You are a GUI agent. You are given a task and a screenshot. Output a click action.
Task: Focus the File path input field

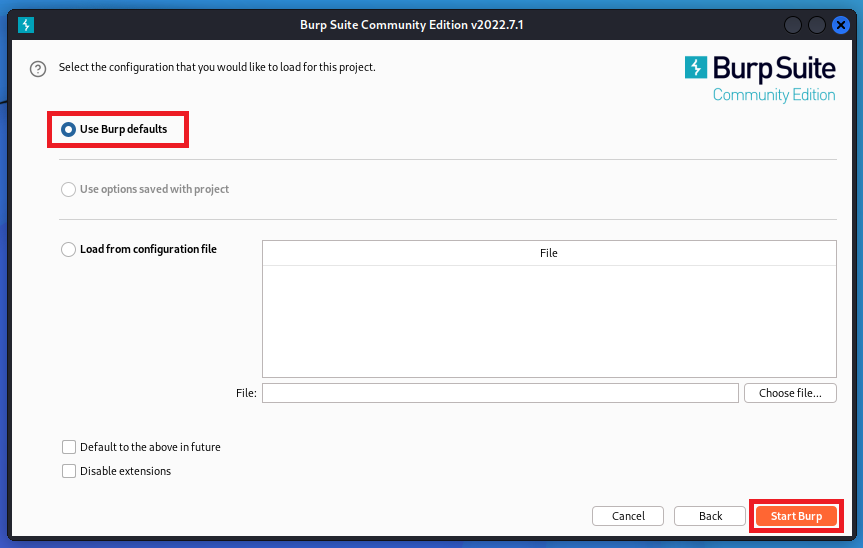click(500, 393)
